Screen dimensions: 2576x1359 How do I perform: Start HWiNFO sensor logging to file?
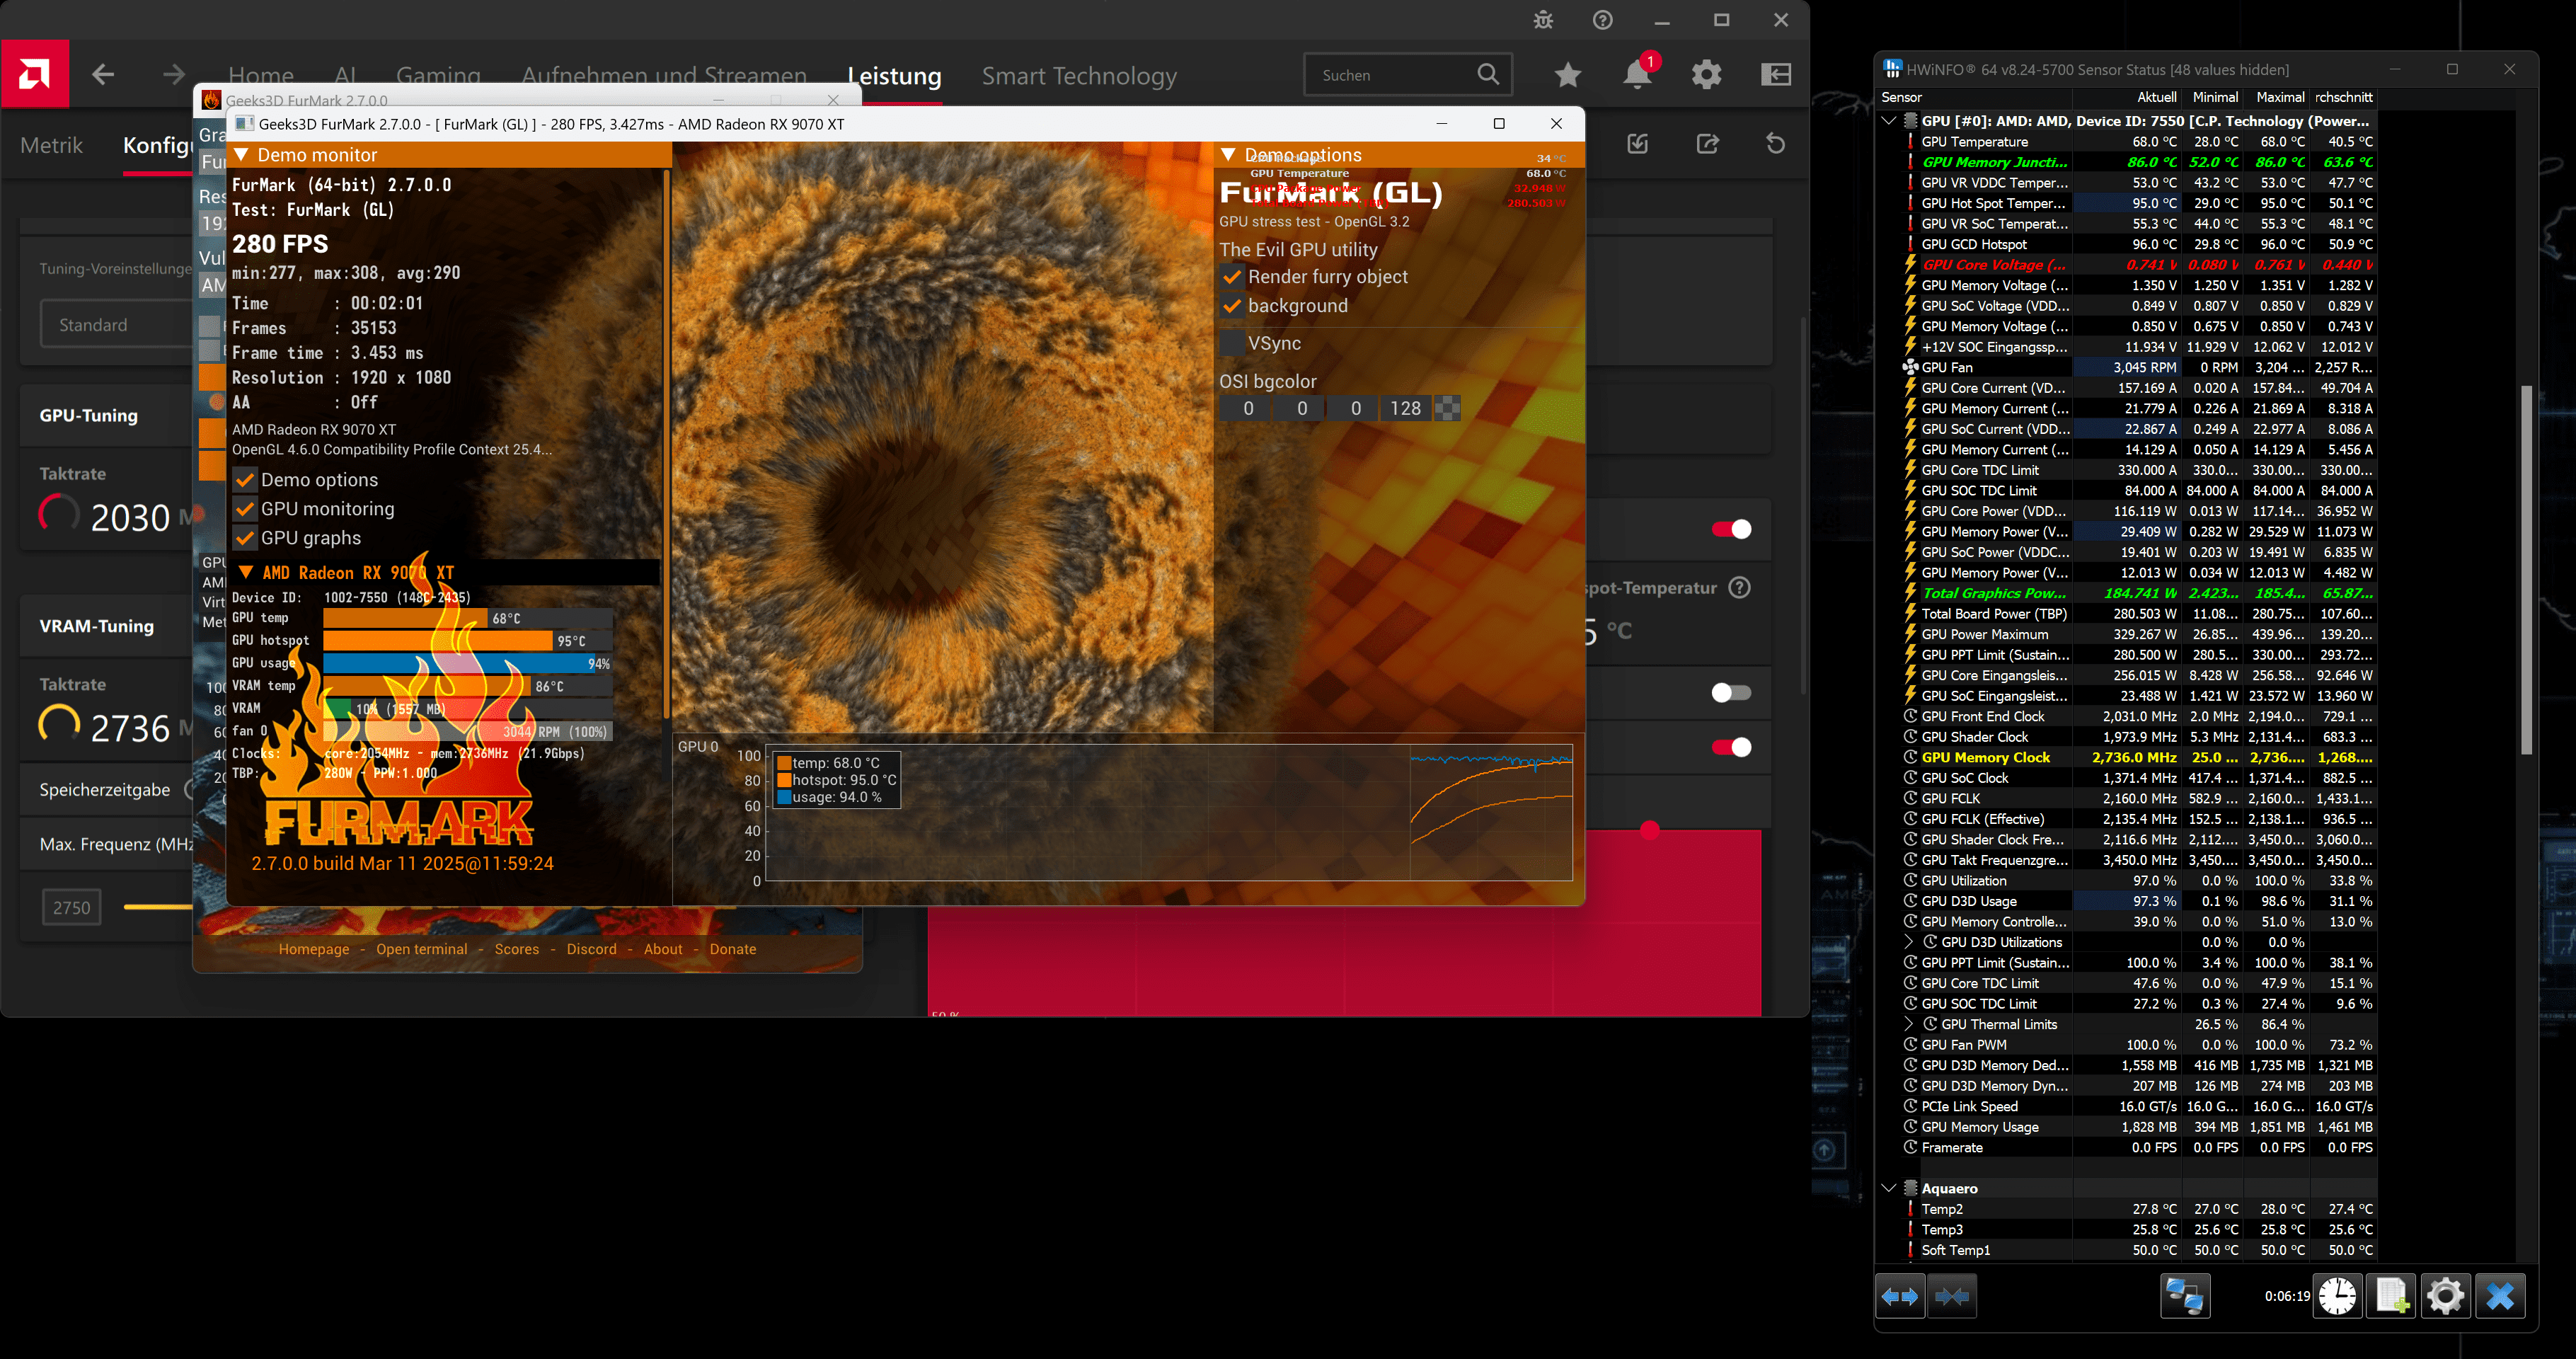[x=2392, y=1296]
